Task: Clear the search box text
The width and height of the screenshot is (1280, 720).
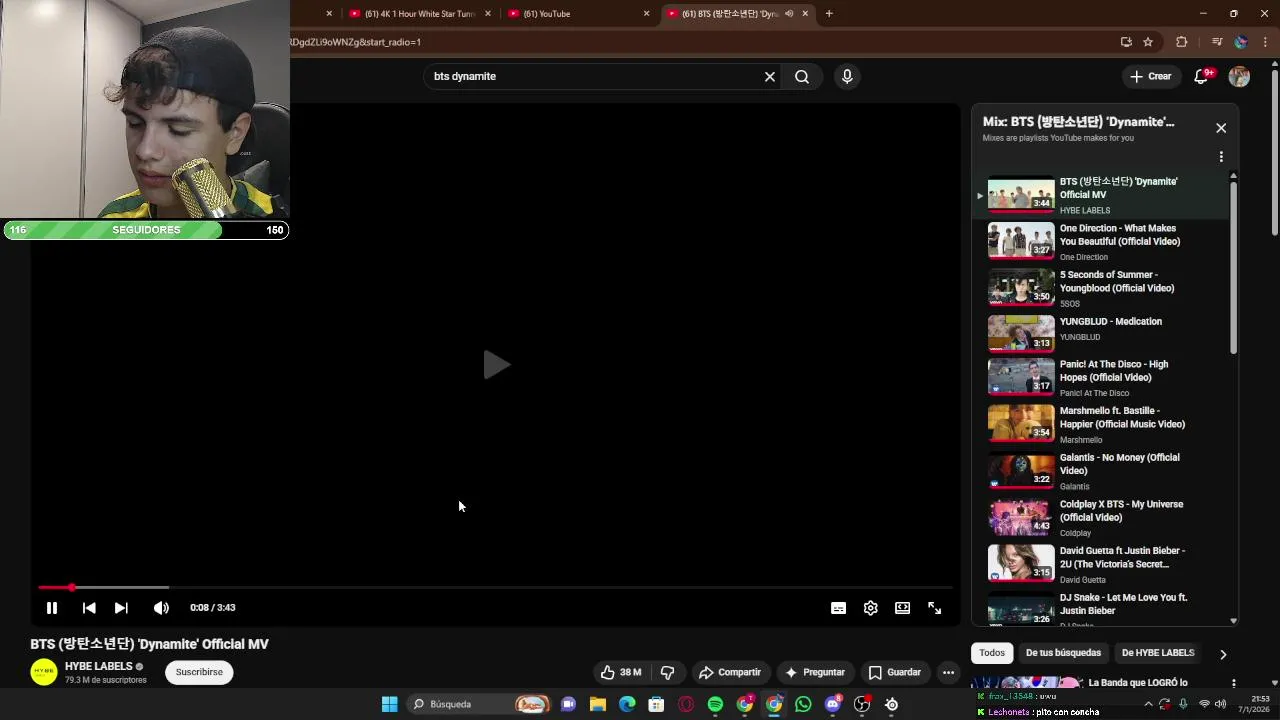Action: [x=770, y=77]
